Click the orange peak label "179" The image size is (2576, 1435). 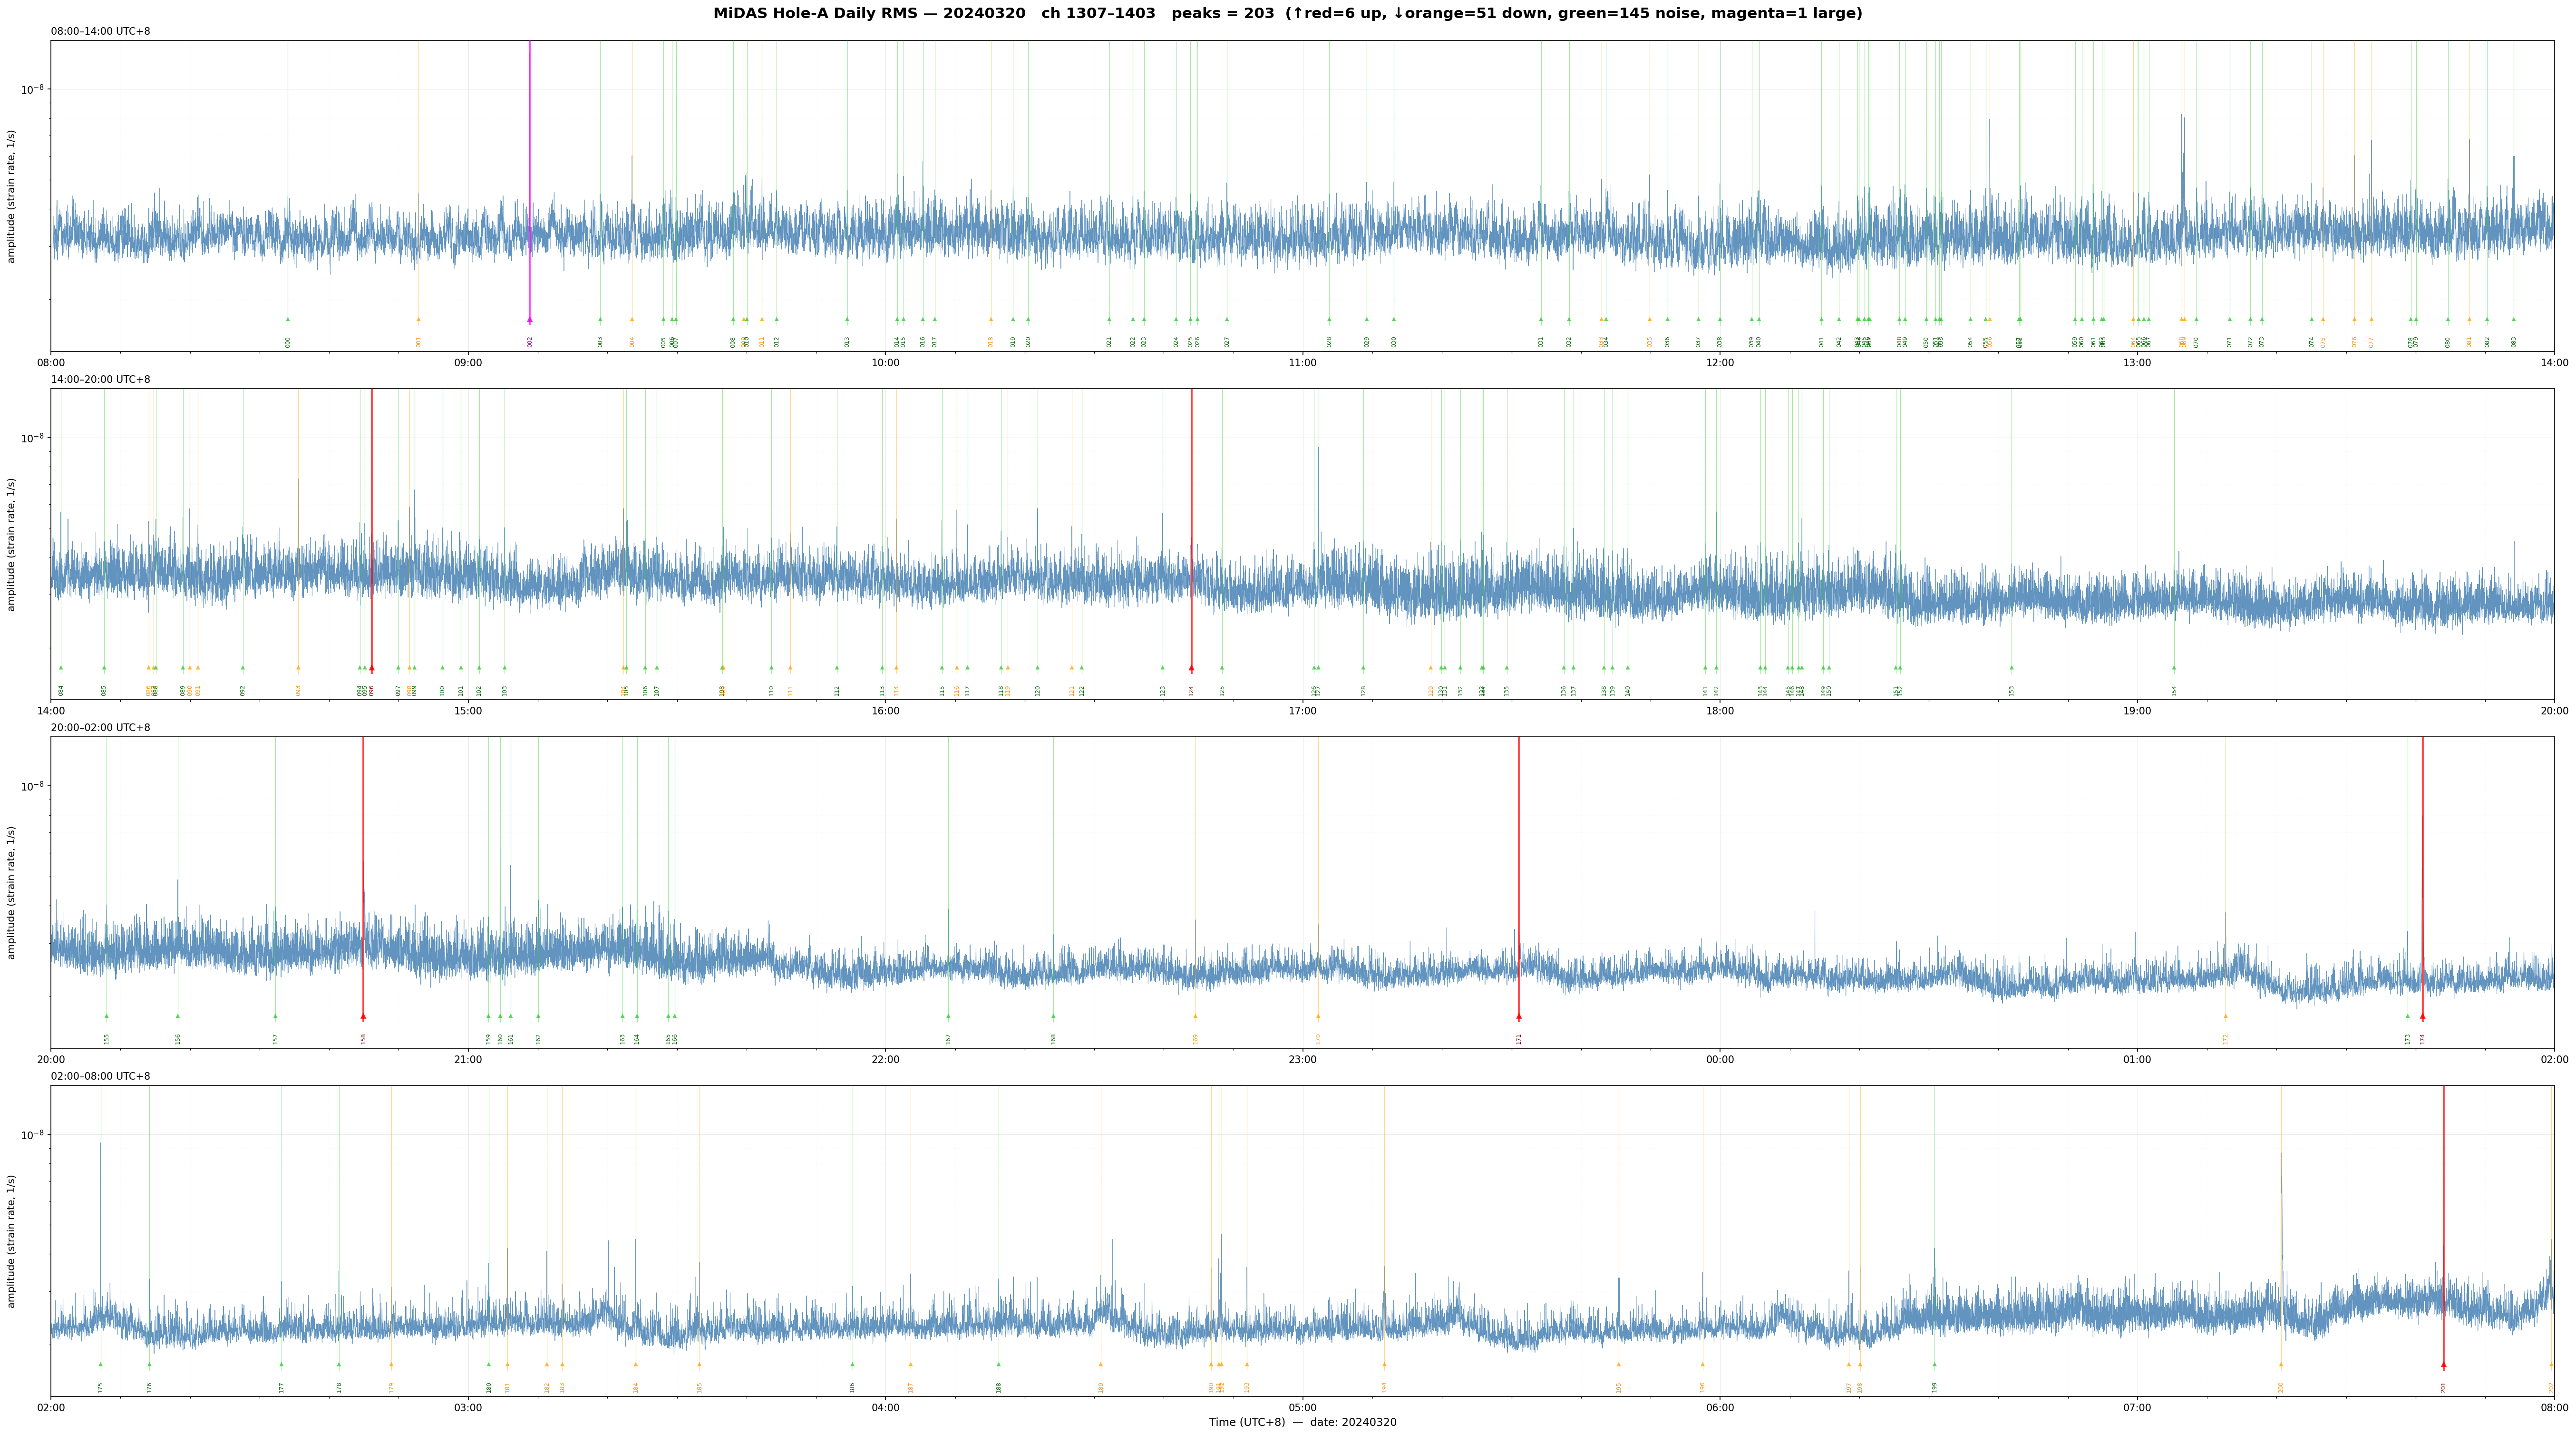[x=392, y=1387]
